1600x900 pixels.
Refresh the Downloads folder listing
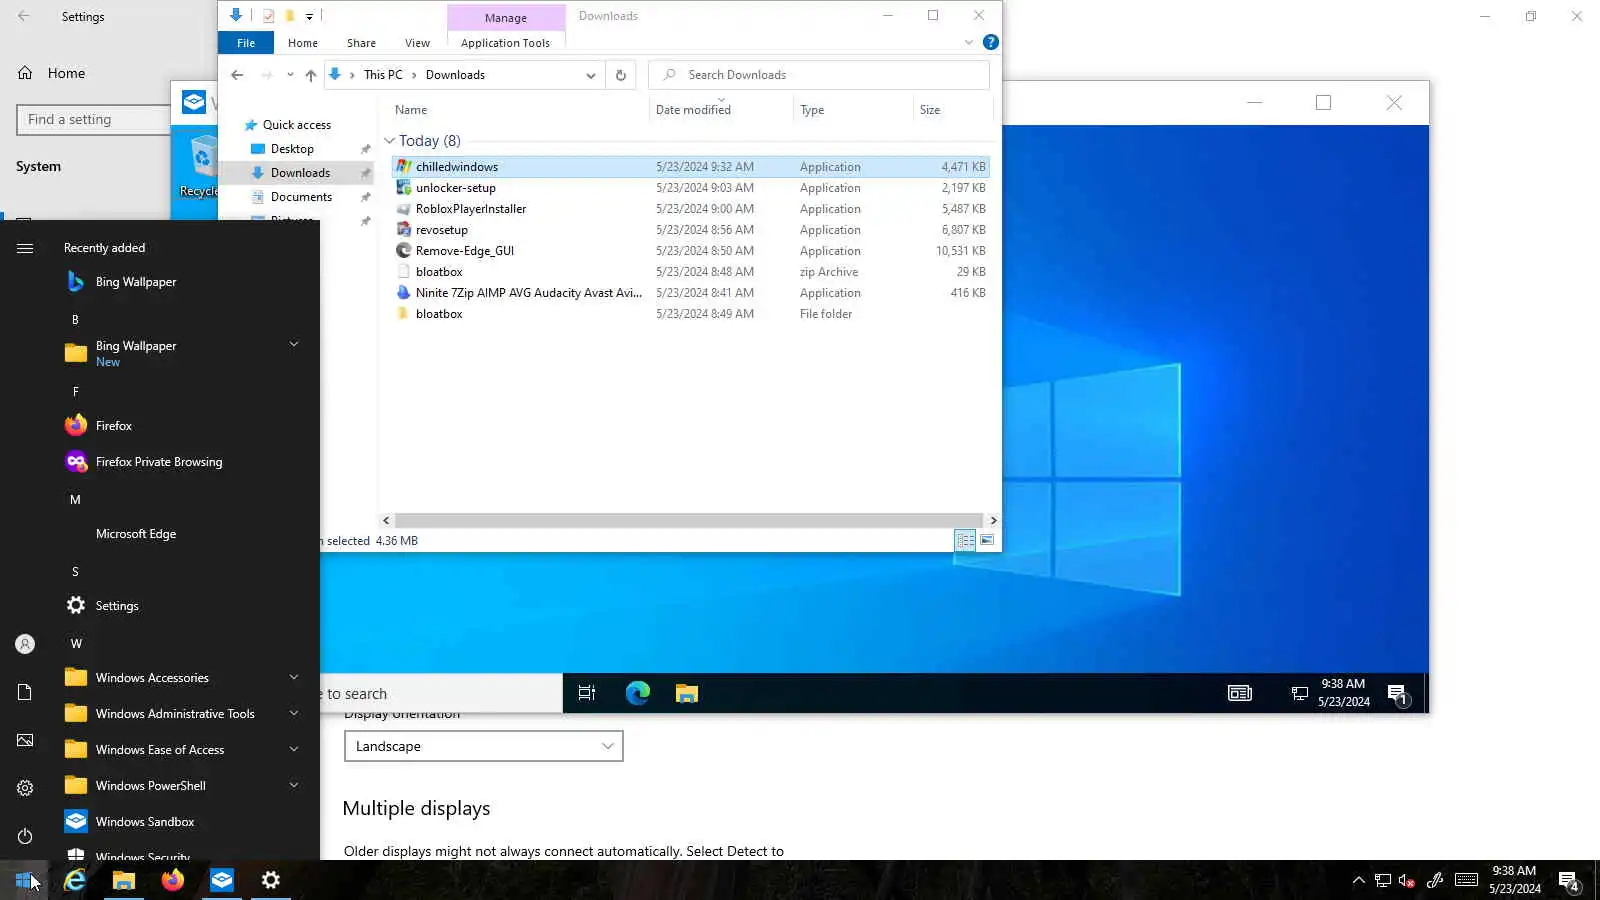(x=621, y=75)
